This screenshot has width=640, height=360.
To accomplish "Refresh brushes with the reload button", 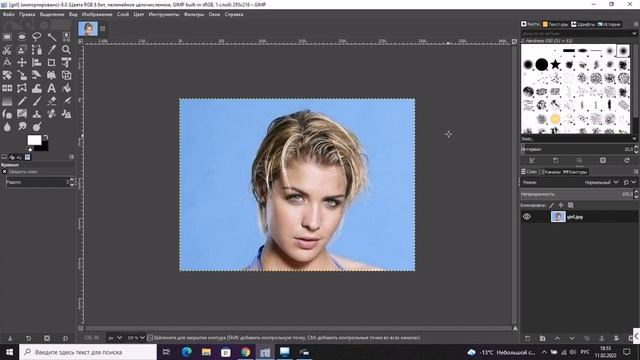I will click(627, 160).
